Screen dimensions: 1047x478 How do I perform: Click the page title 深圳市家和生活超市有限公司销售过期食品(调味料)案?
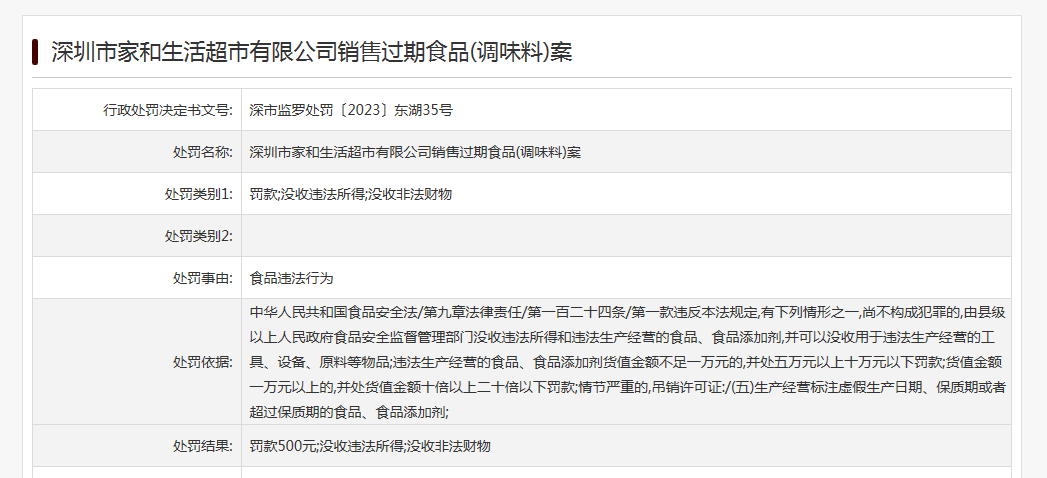312,52
